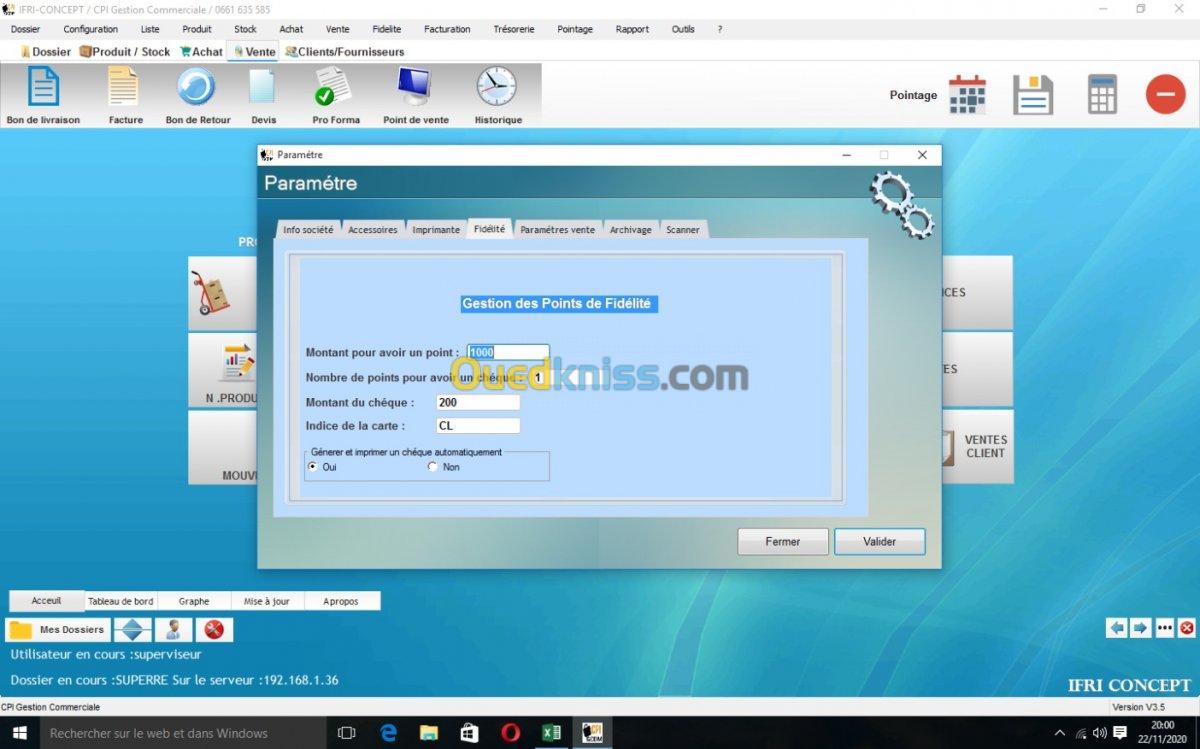Open the Pro Forma icon
1200x749 pixels.
[x=334, y=88]
